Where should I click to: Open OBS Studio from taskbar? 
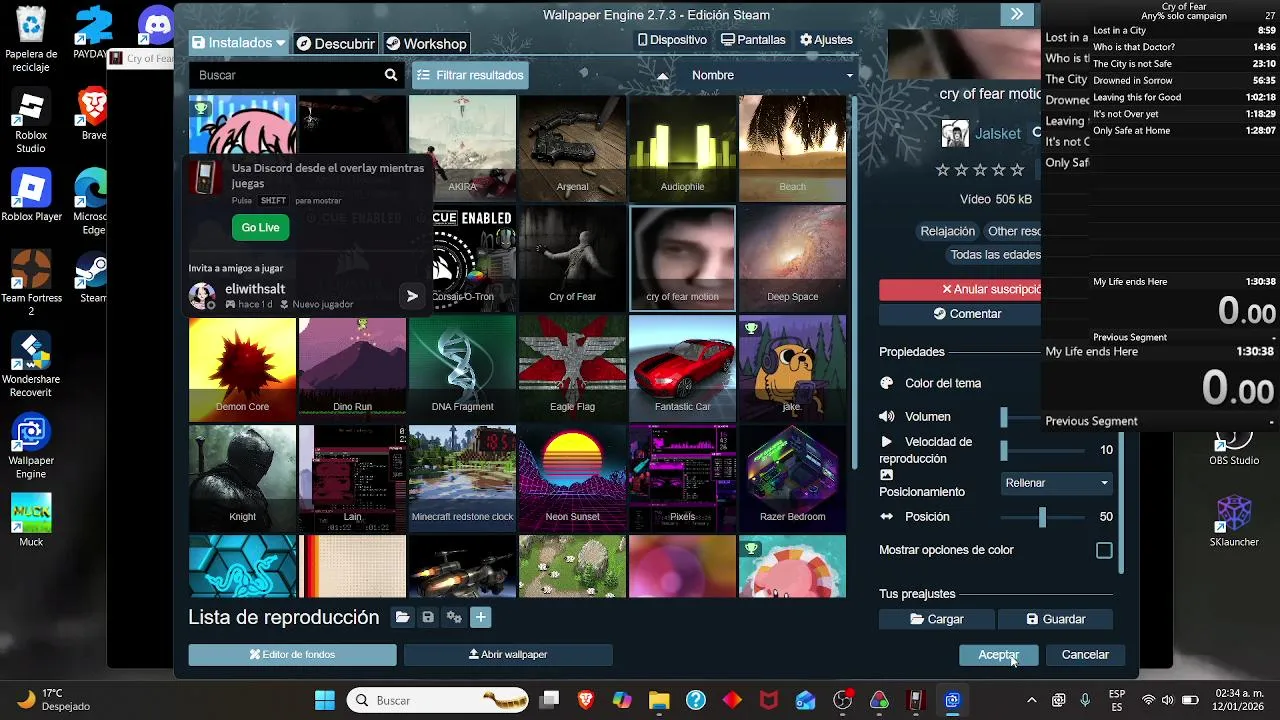tap(842, 700)
